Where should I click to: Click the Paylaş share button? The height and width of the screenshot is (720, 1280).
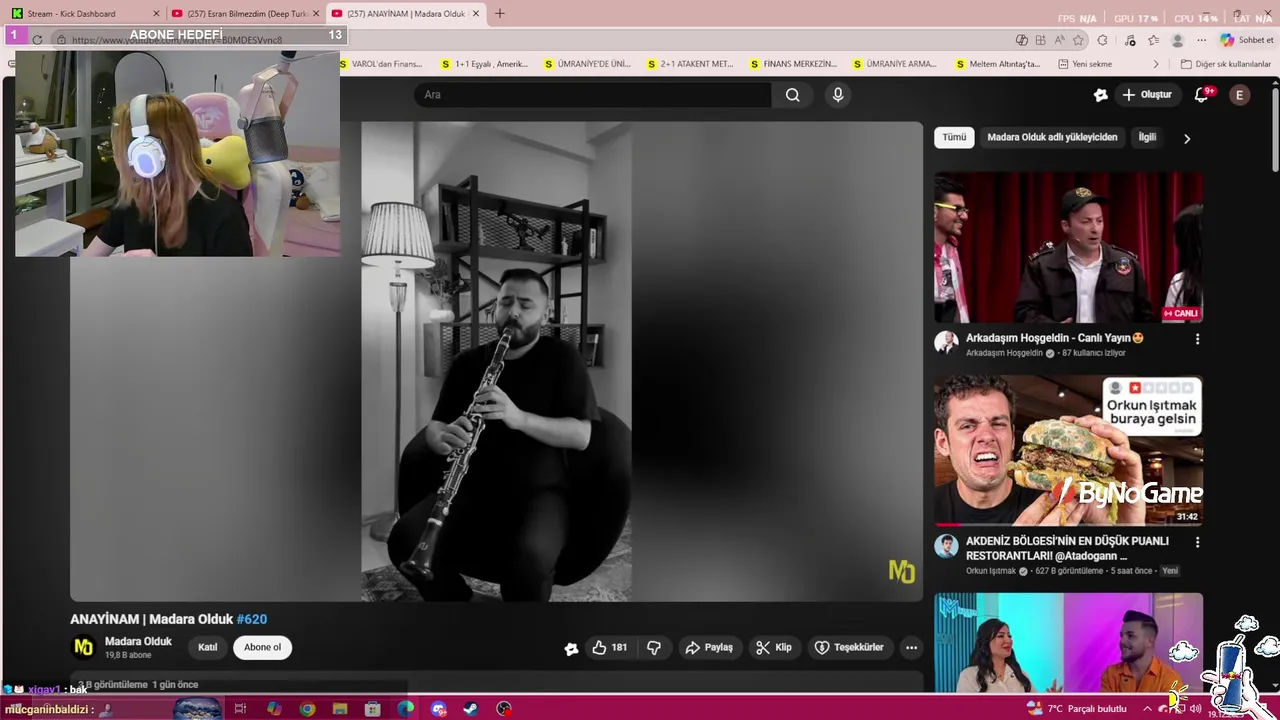708,648
